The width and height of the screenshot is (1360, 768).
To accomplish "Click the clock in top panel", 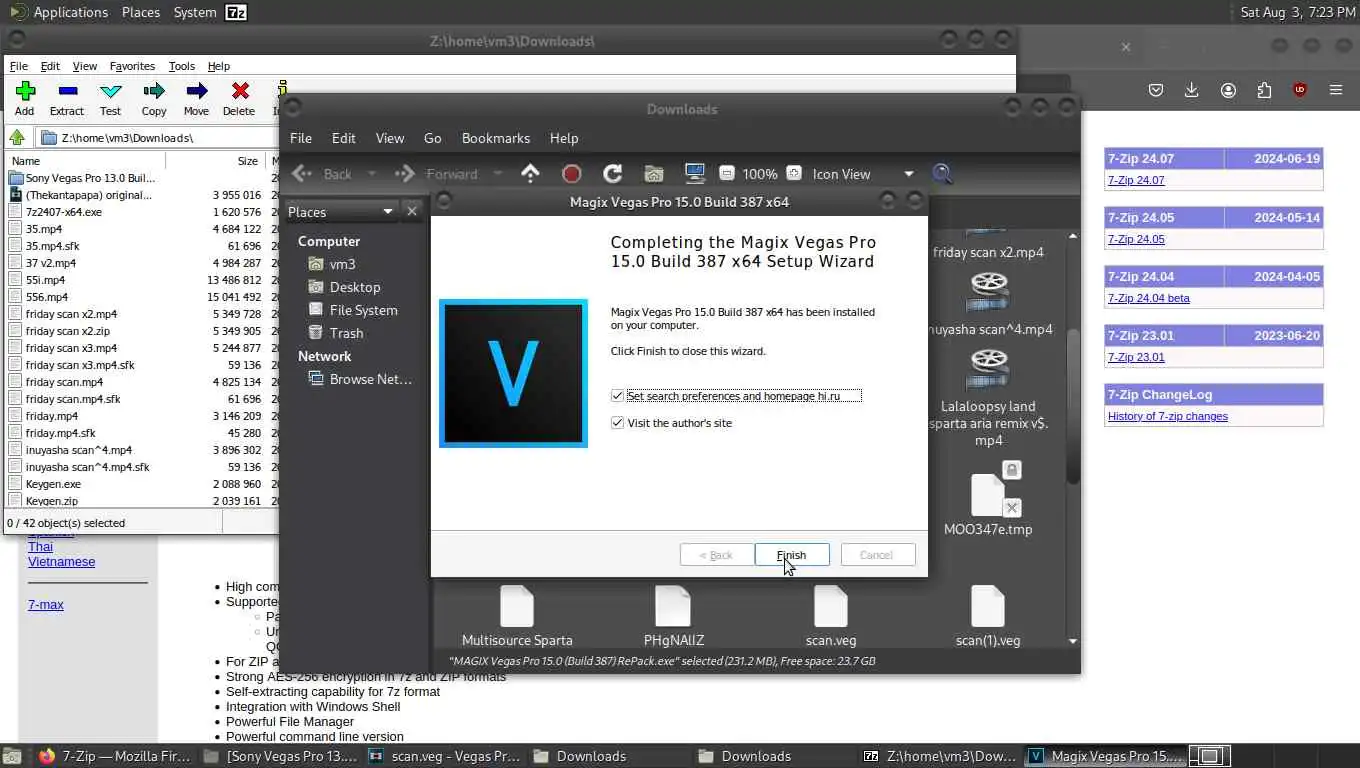I will [1296, 12].
